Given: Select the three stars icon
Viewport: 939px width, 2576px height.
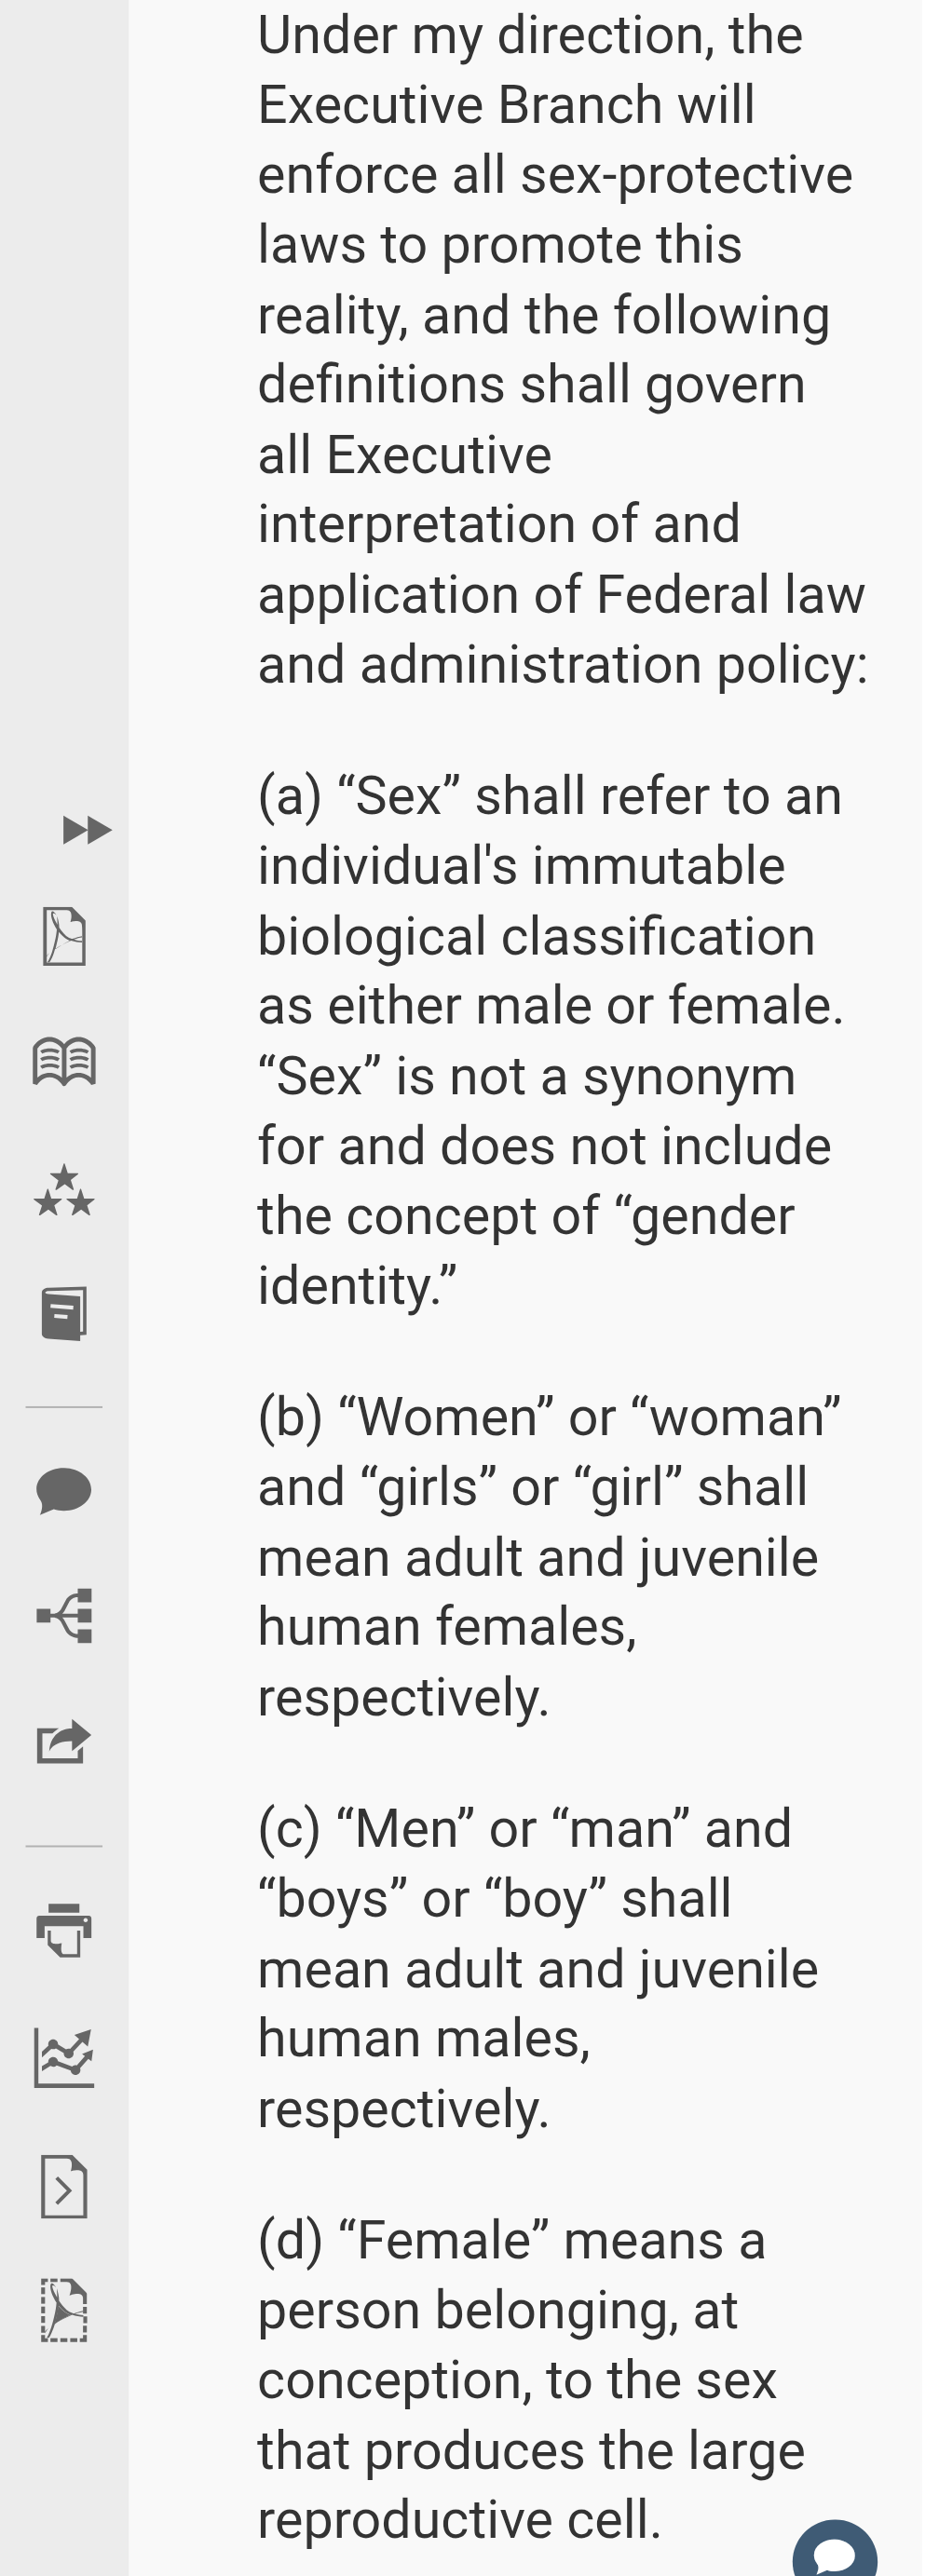Looking at the screenshot, I should [64, 1190].
